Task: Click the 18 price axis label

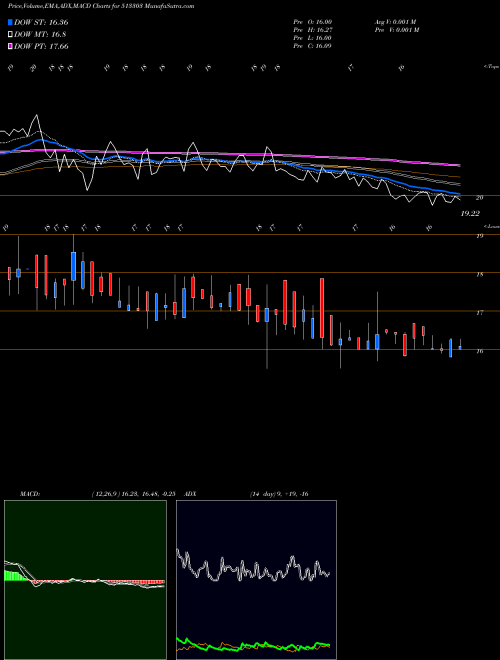Action: [479, 275]
